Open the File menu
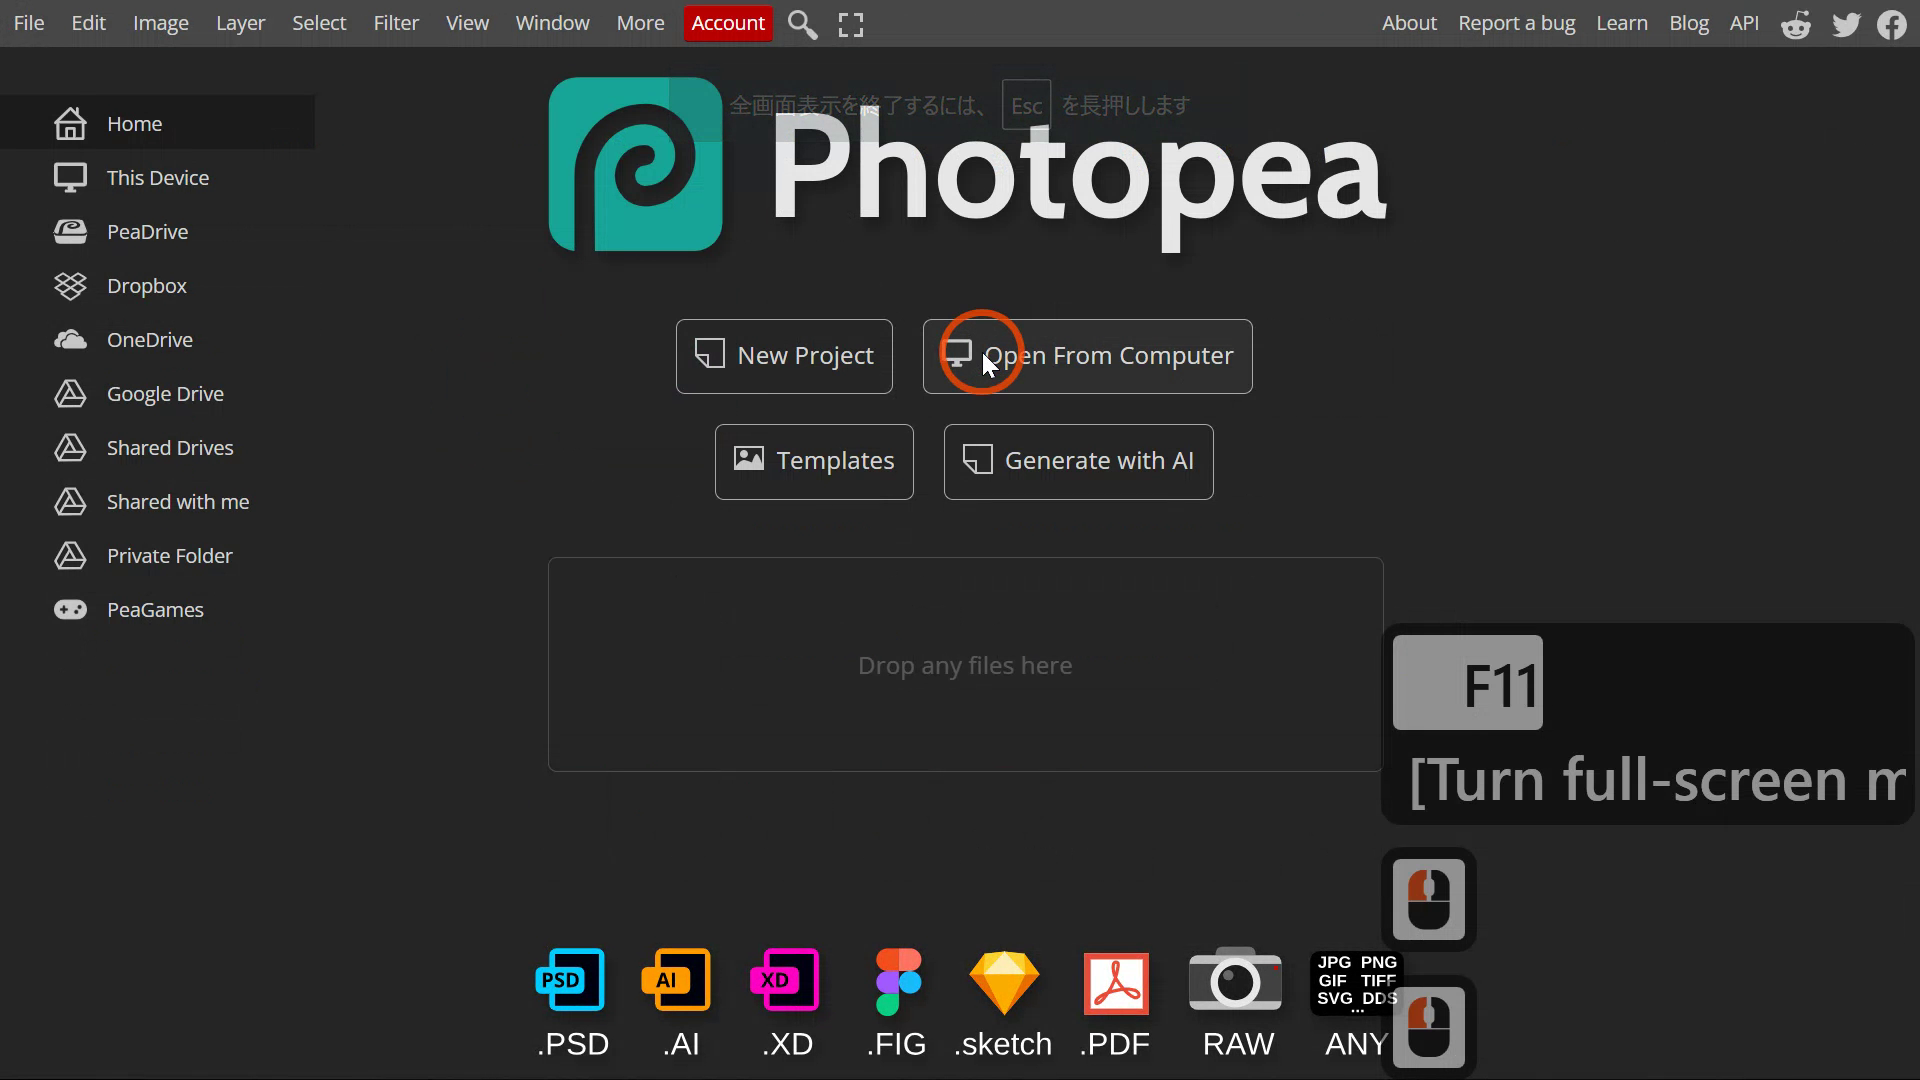This screenshot has width=1920, height=1080. tap(29, 23)
